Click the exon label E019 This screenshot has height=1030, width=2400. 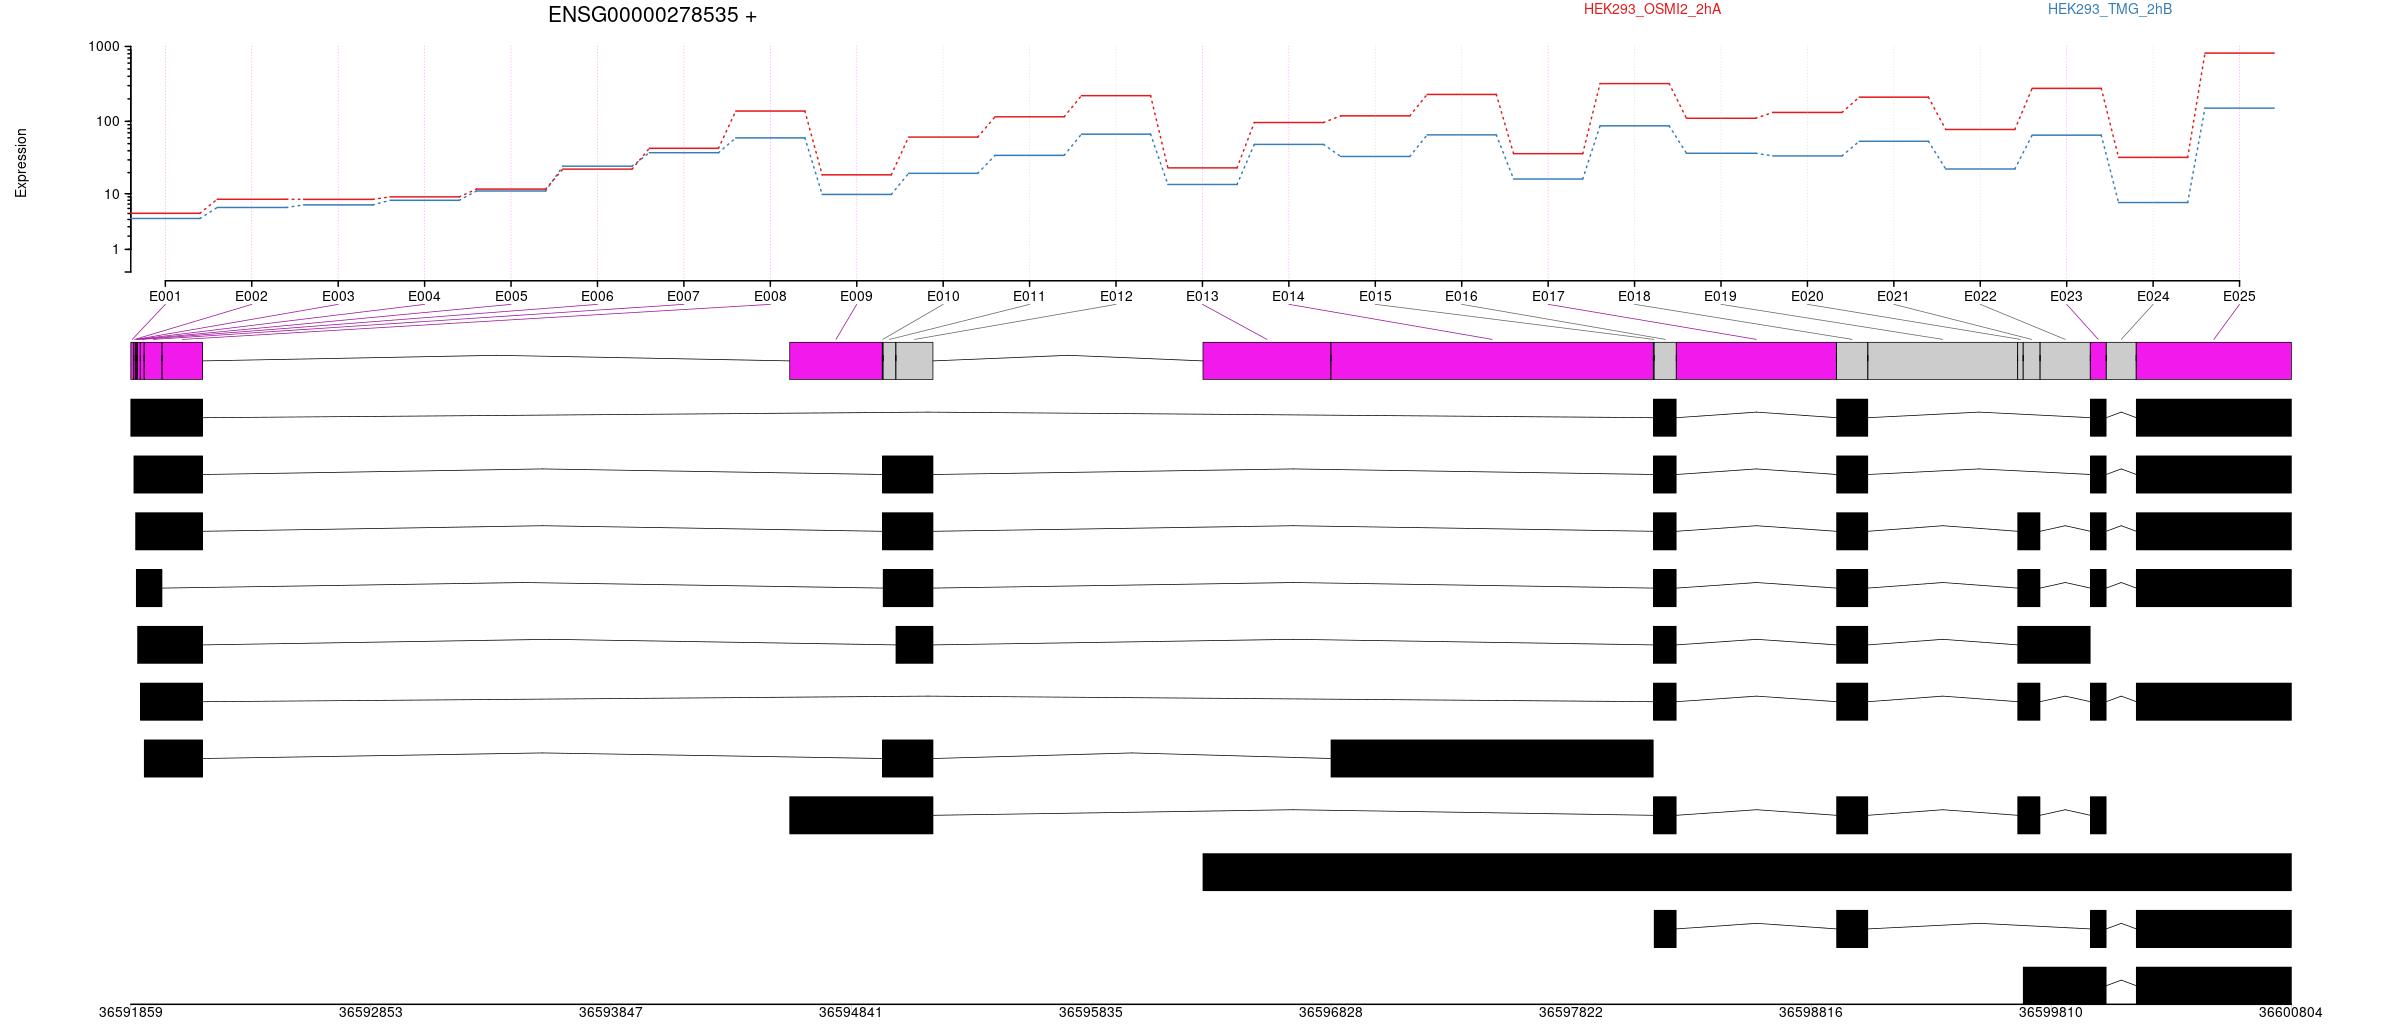coord(1720,296)
